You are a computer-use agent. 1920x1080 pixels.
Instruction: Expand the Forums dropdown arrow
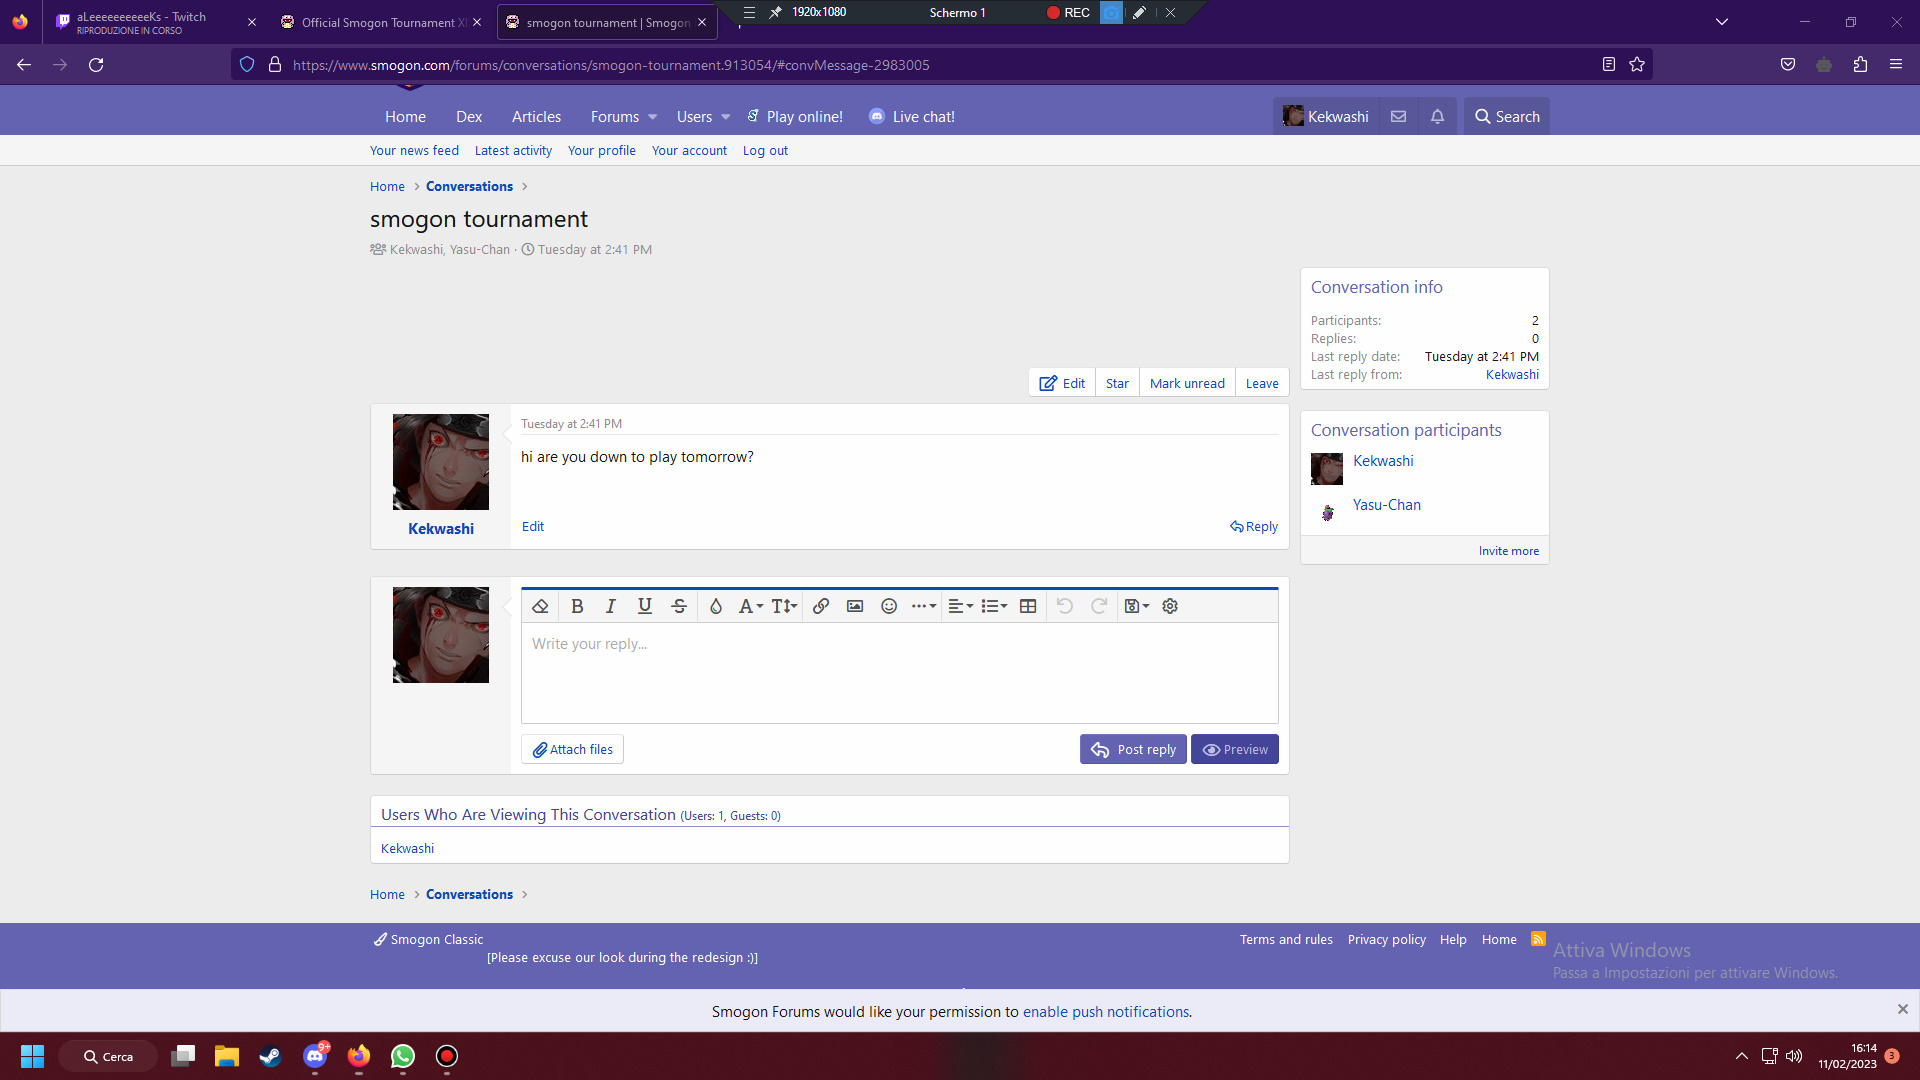653,117
